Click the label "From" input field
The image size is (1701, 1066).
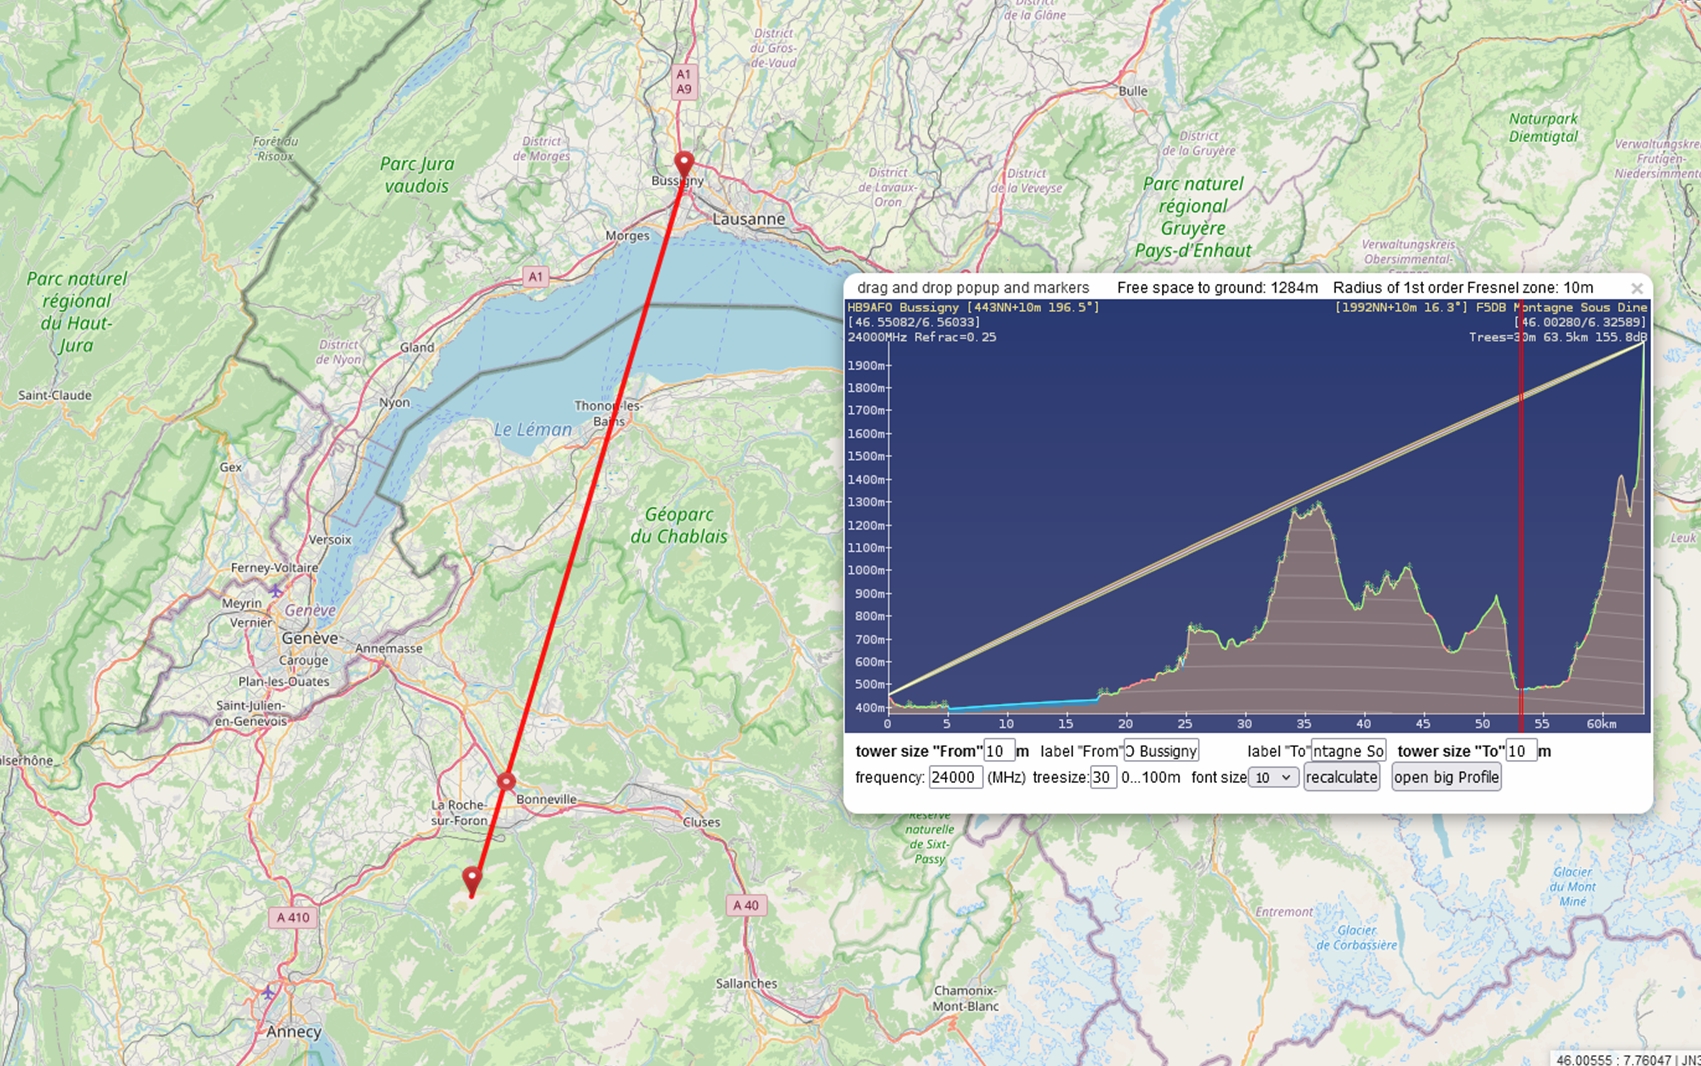1160,751
